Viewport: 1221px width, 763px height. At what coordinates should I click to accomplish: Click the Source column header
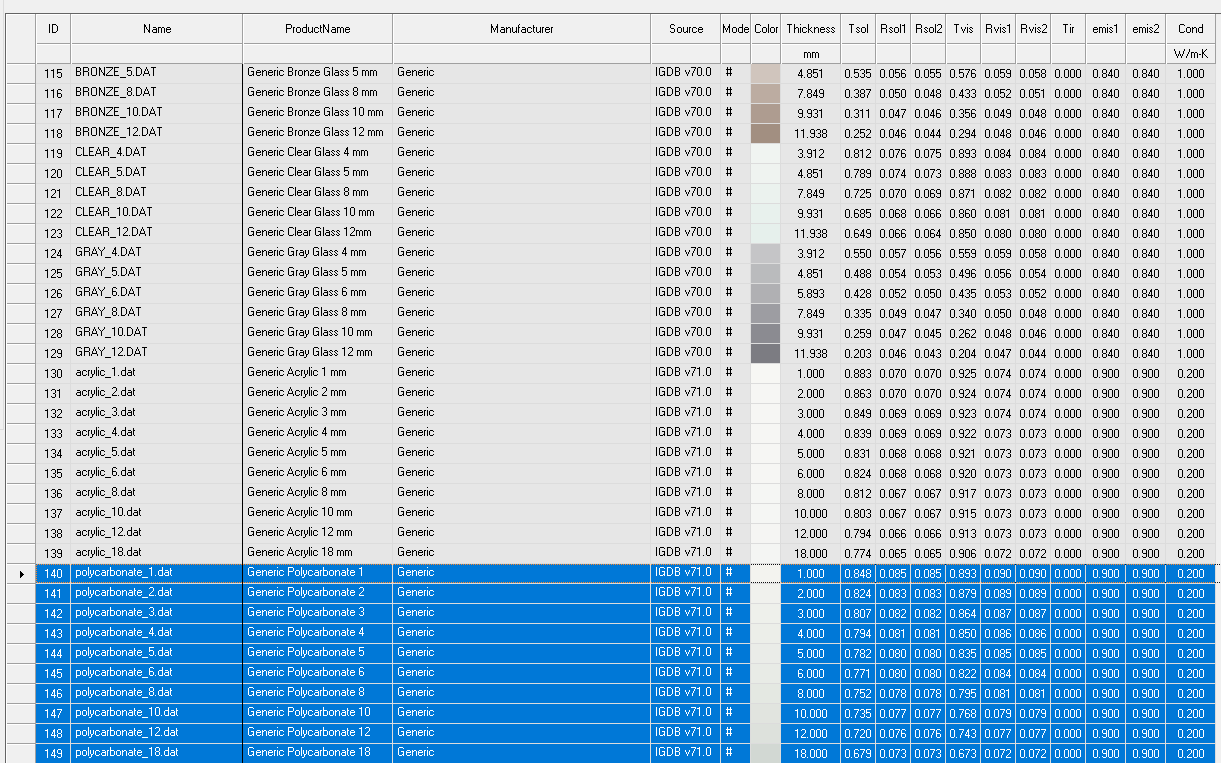pos(686,29)
